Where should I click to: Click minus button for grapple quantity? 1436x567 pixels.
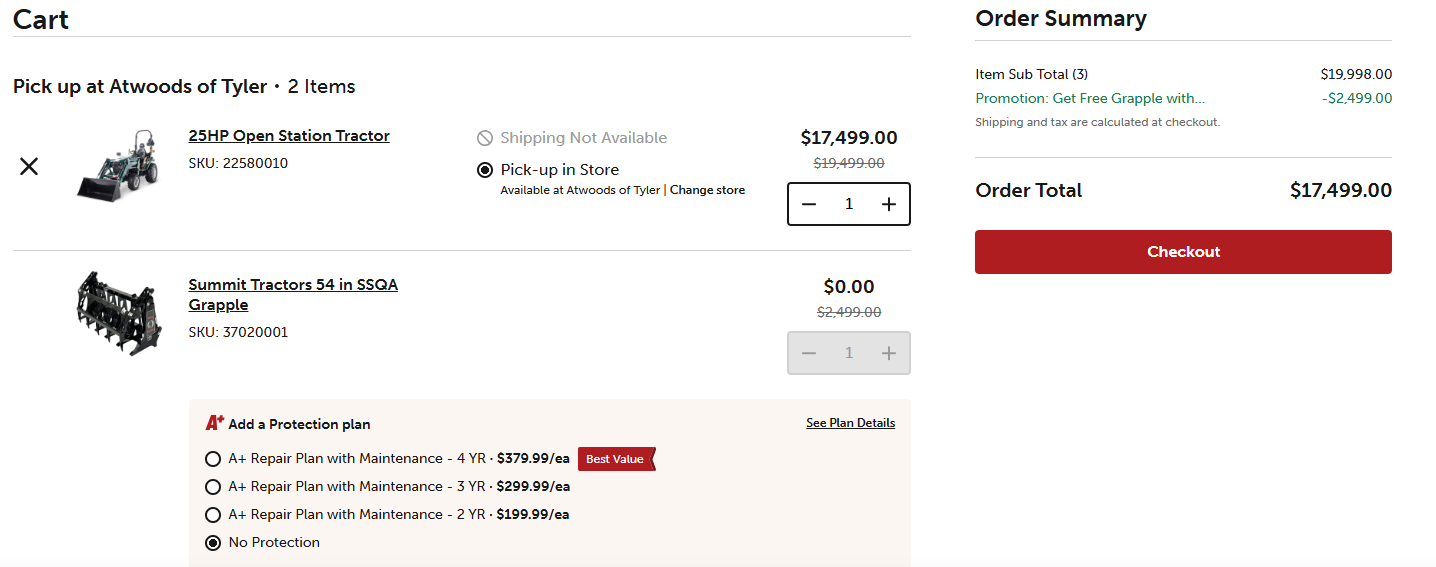point(809,353)
